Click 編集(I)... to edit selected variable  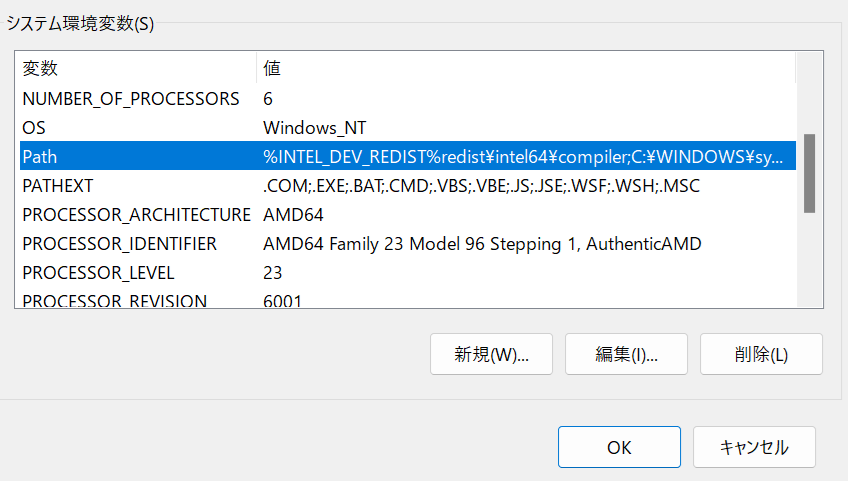pos(626,354)
